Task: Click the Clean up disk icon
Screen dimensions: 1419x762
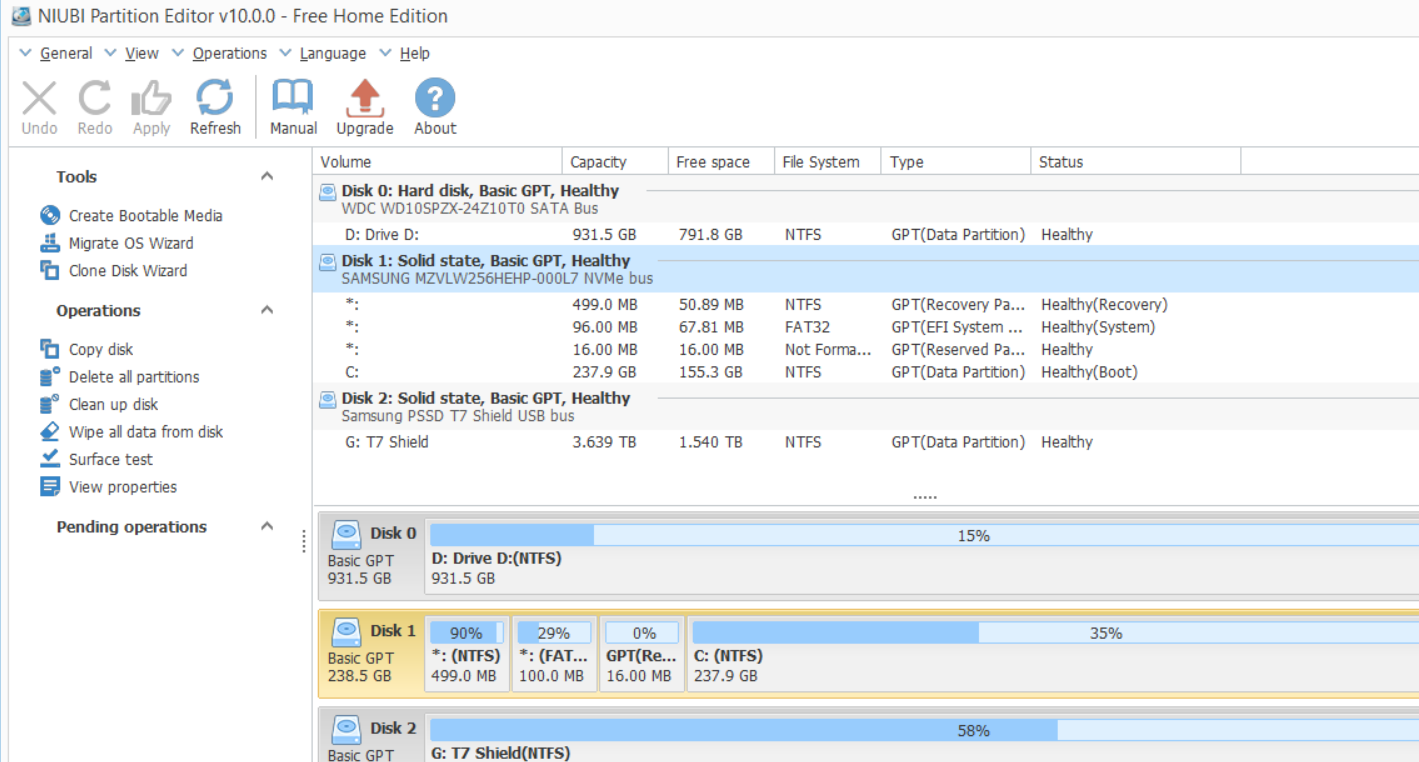Action: click(50, 404)
